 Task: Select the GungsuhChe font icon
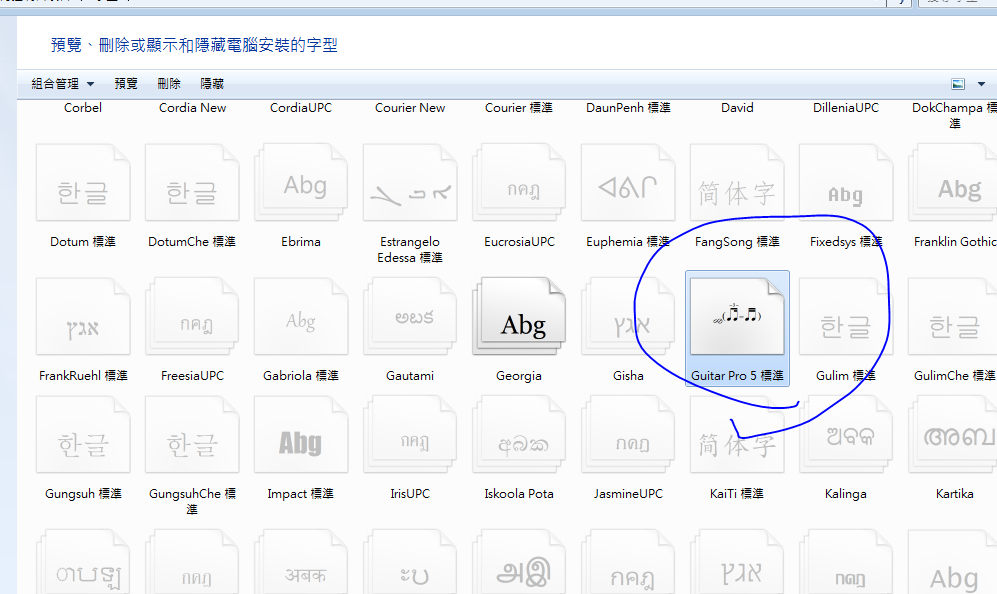pyautogui.click(x=192, y=434)
